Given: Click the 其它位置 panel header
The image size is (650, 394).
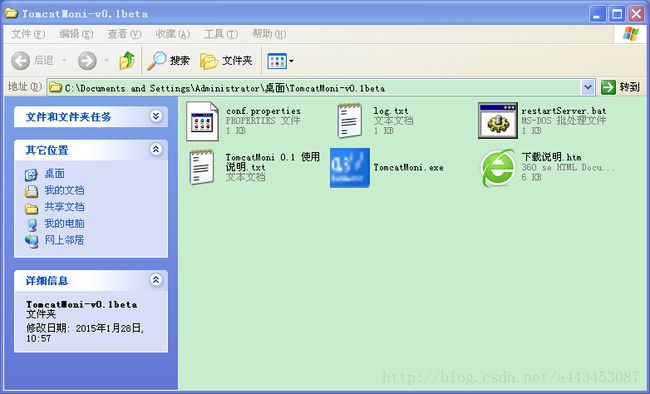Looking at the screenshot, I should [91, 150].
